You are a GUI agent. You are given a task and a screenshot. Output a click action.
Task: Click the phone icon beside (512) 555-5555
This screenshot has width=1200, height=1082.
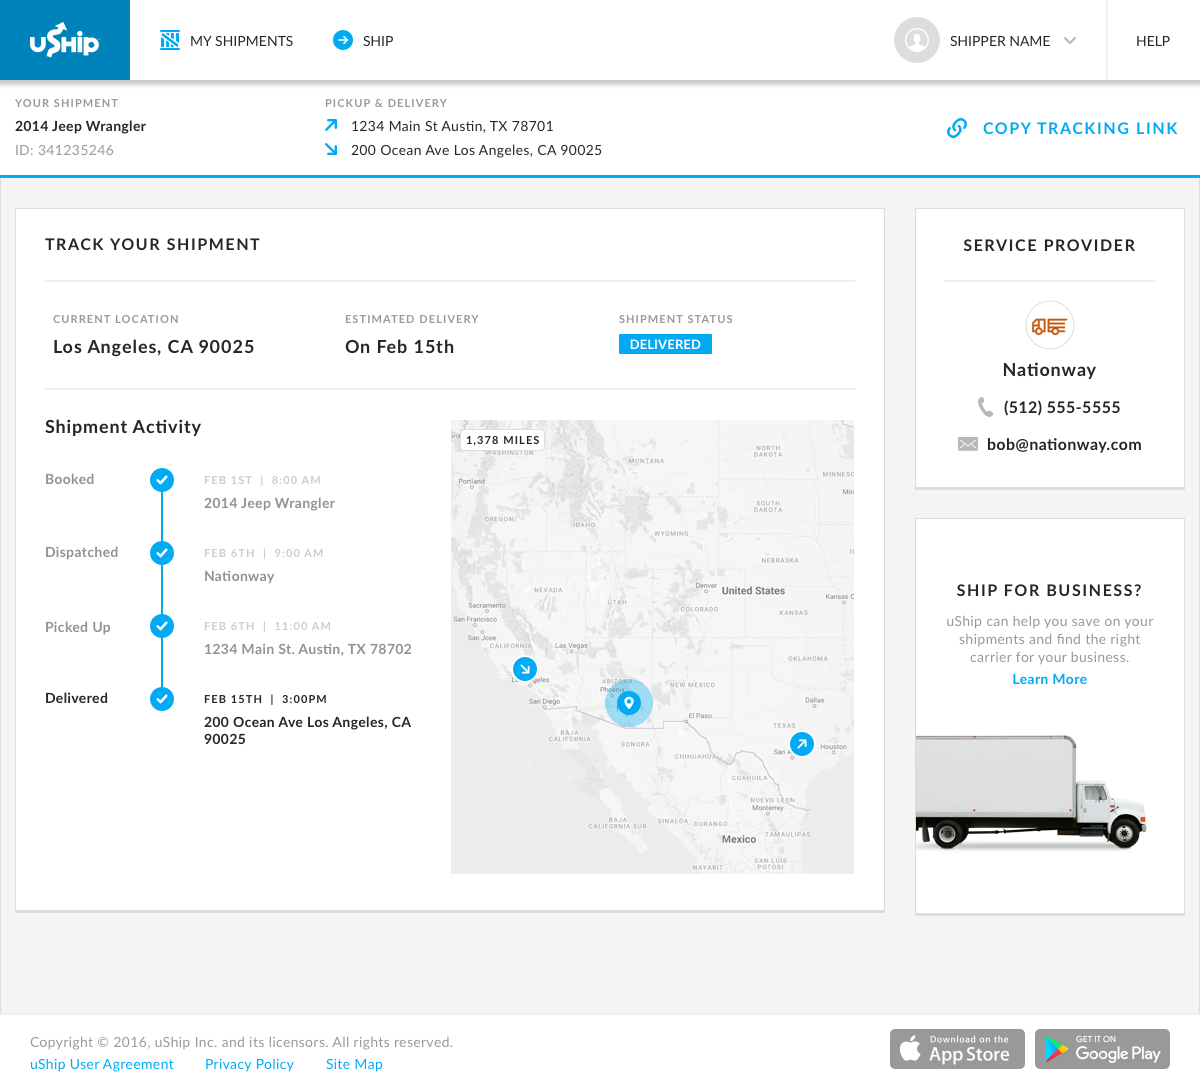coord(985,407)
